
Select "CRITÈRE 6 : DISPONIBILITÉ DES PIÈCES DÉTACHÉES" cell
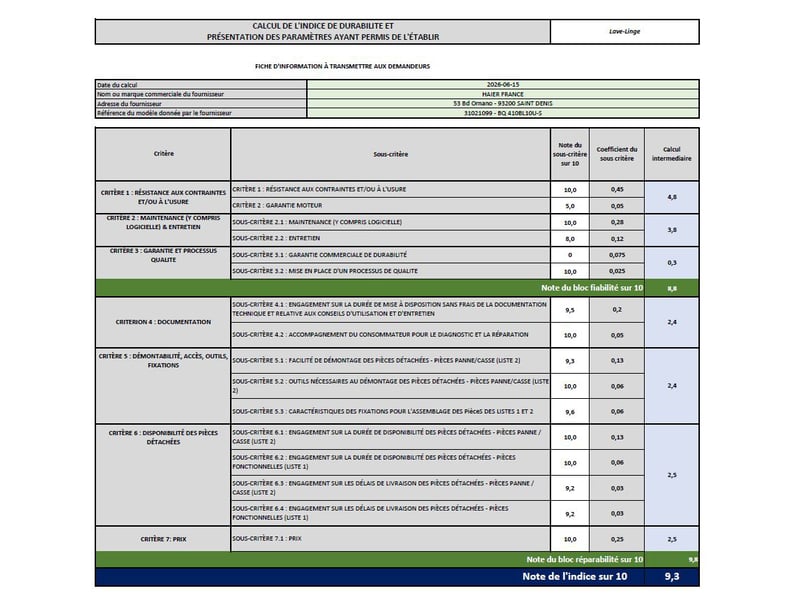coord(163,475)
